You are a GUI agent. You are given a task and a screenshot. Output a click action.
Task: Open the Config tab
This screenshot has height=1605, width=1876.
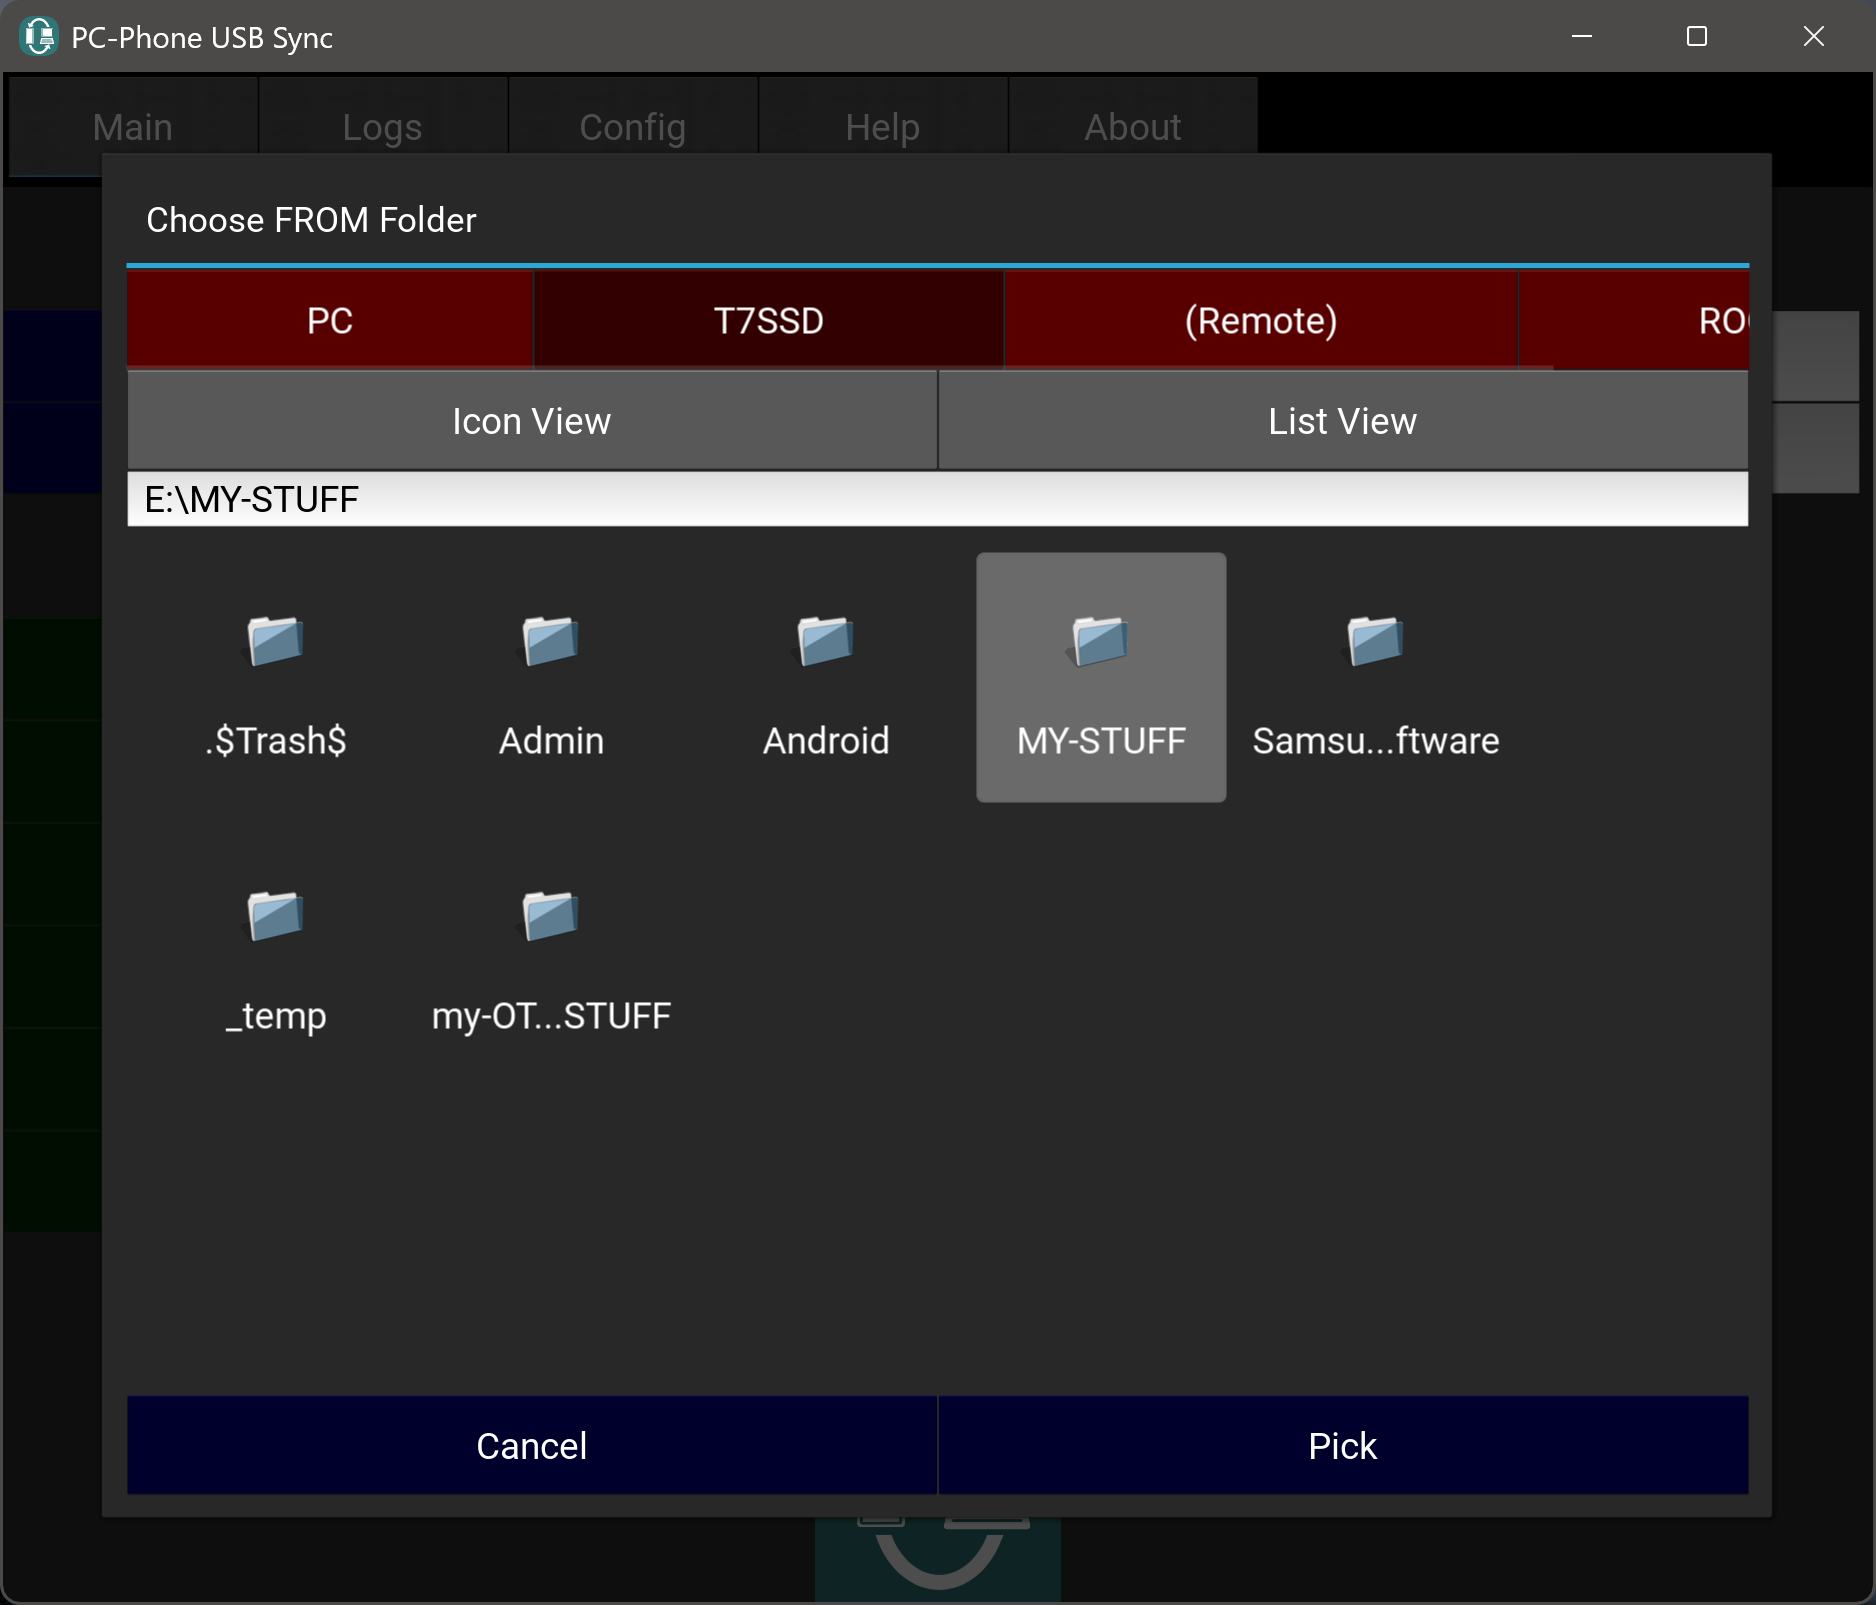click(633, 127)
